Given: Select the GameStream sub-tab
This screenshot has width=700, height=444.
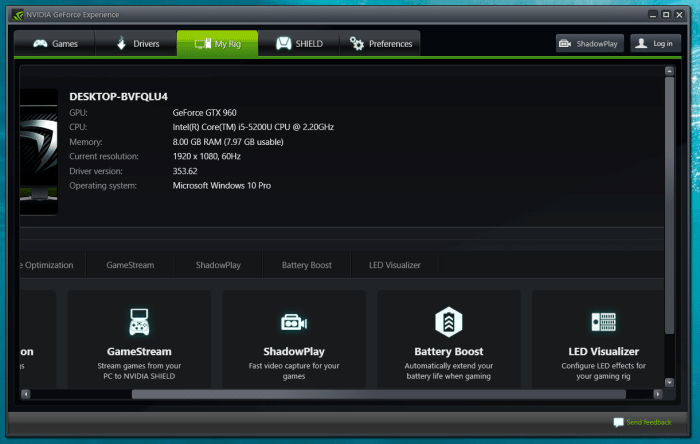Looking at the screenshot, I should point(130,265).
